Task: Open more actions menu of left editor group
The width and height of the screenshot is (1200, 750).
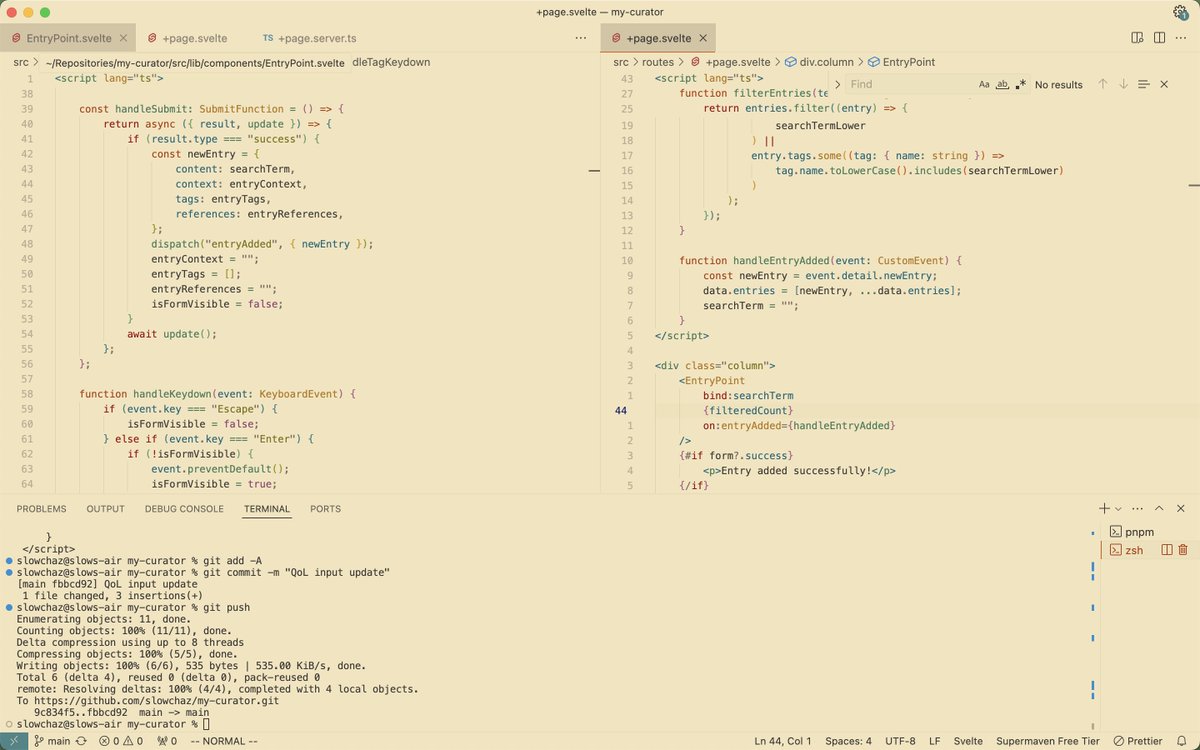Action: tap(581, 38)
